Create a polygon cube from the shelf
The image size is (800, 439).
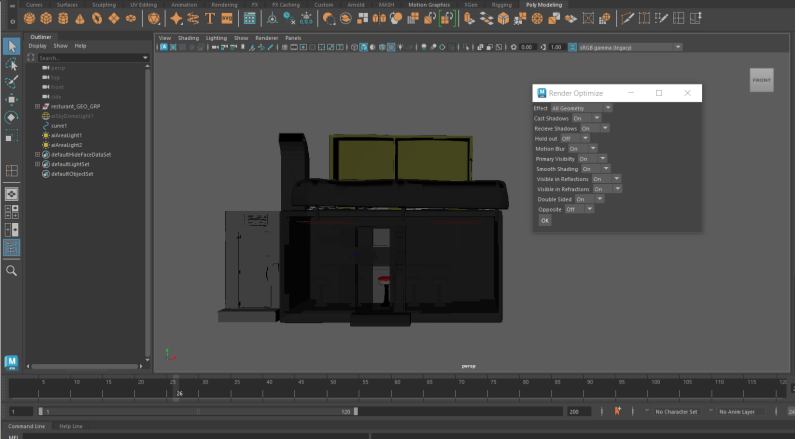[46, 19]
